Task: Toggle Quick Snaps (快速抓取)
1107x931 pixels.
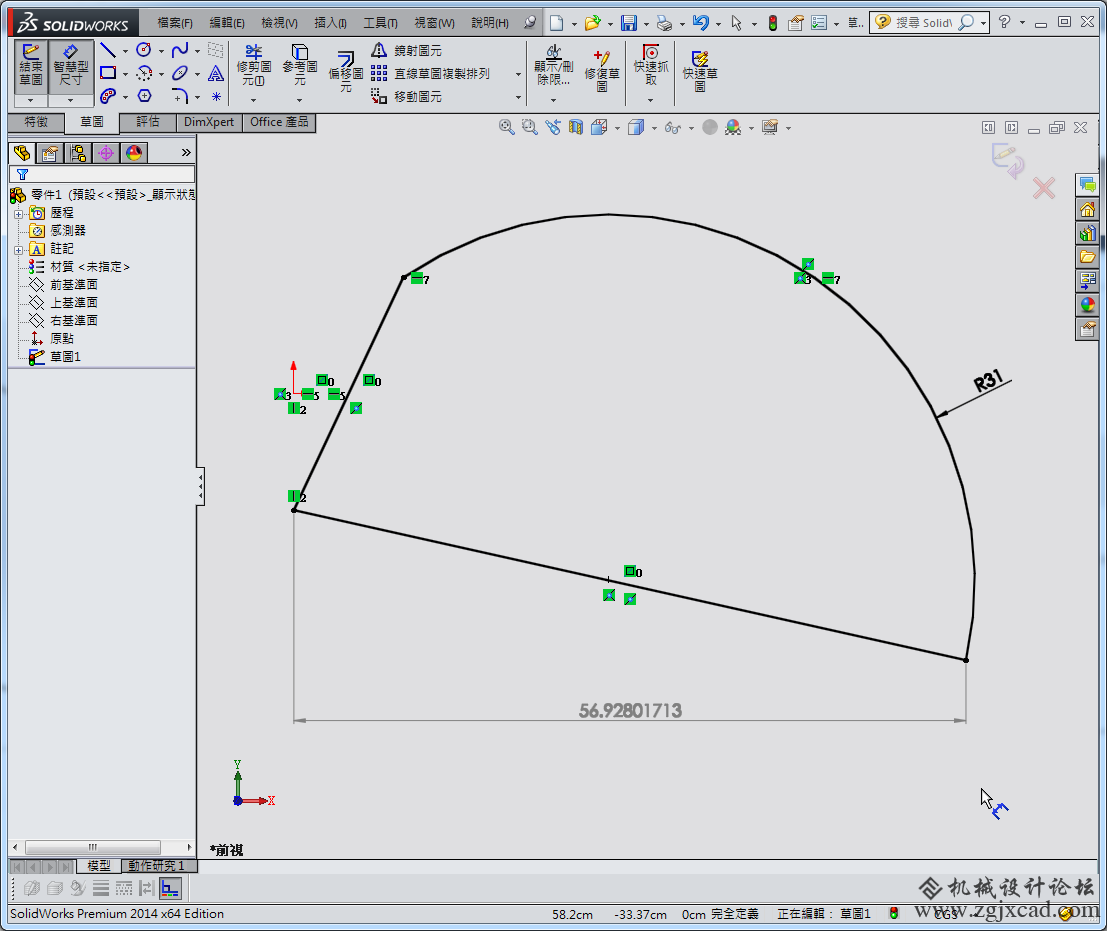Action: [x=650, y=65]
